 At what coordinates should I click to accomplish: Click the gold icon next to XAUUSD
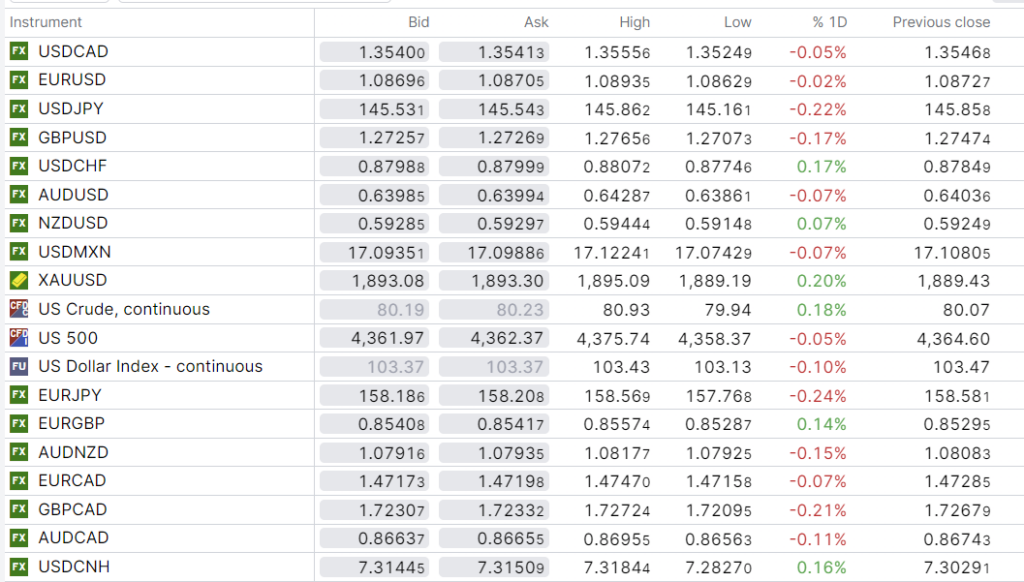pyautogui.click(x=19, y=281)
